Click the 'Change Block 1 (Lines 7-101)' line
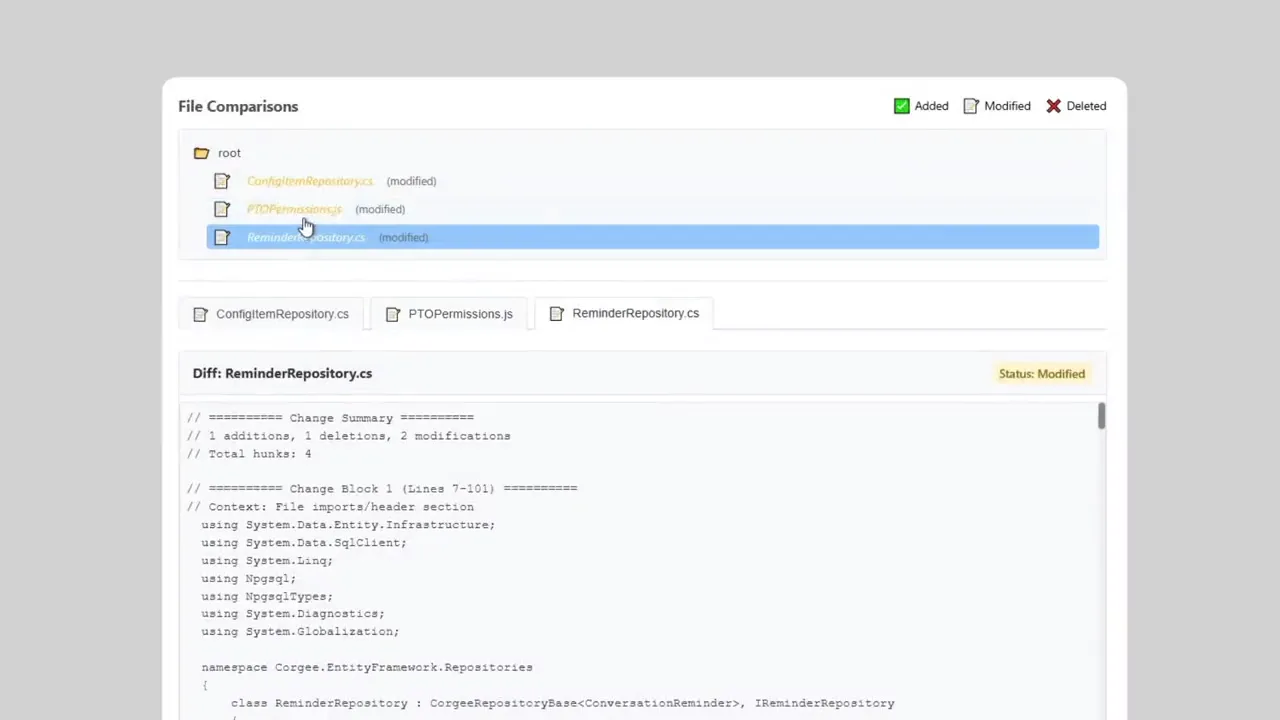1280x720 pixels. coord(382,489)
